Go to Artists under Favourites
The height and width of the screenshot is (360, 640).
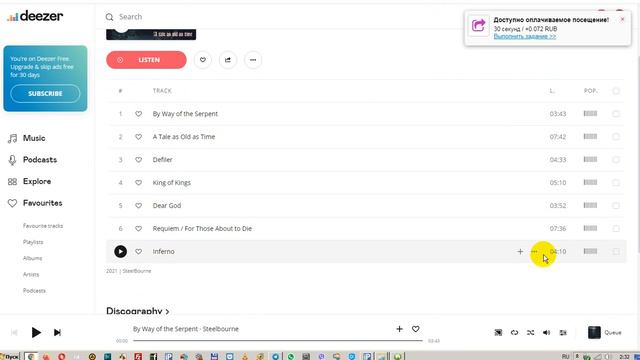31,274
